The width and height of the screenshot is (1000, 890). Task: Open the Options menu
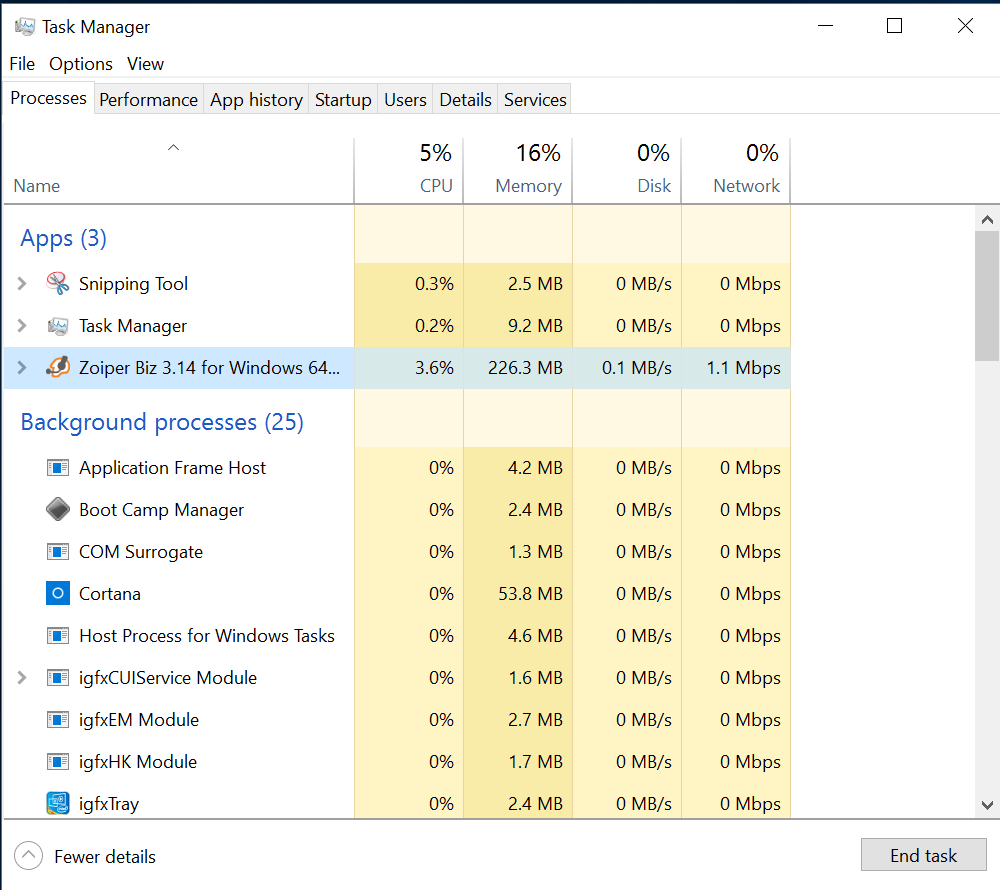pyautogui.click(x=80, y=63)
